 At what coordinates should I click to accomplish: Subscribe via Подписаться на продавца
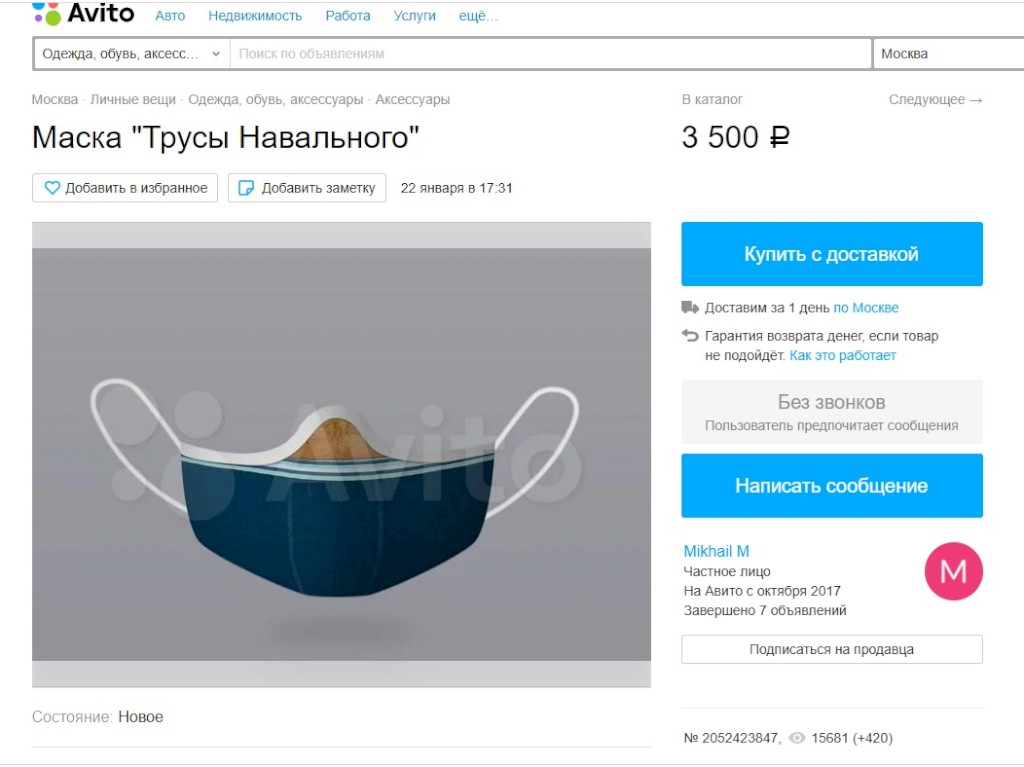(x=831, y=649)
